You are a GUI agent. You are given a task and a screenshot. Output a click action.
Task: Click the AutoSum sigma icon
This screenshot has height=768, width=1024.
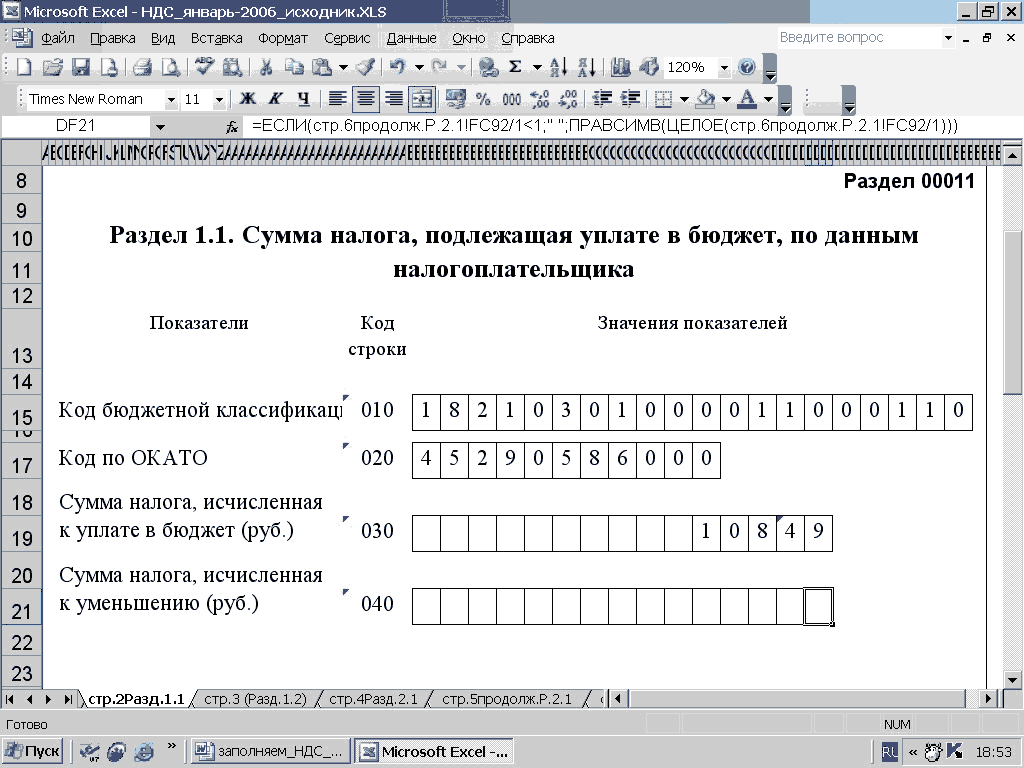pyautogui.click(x=515, y=68)
